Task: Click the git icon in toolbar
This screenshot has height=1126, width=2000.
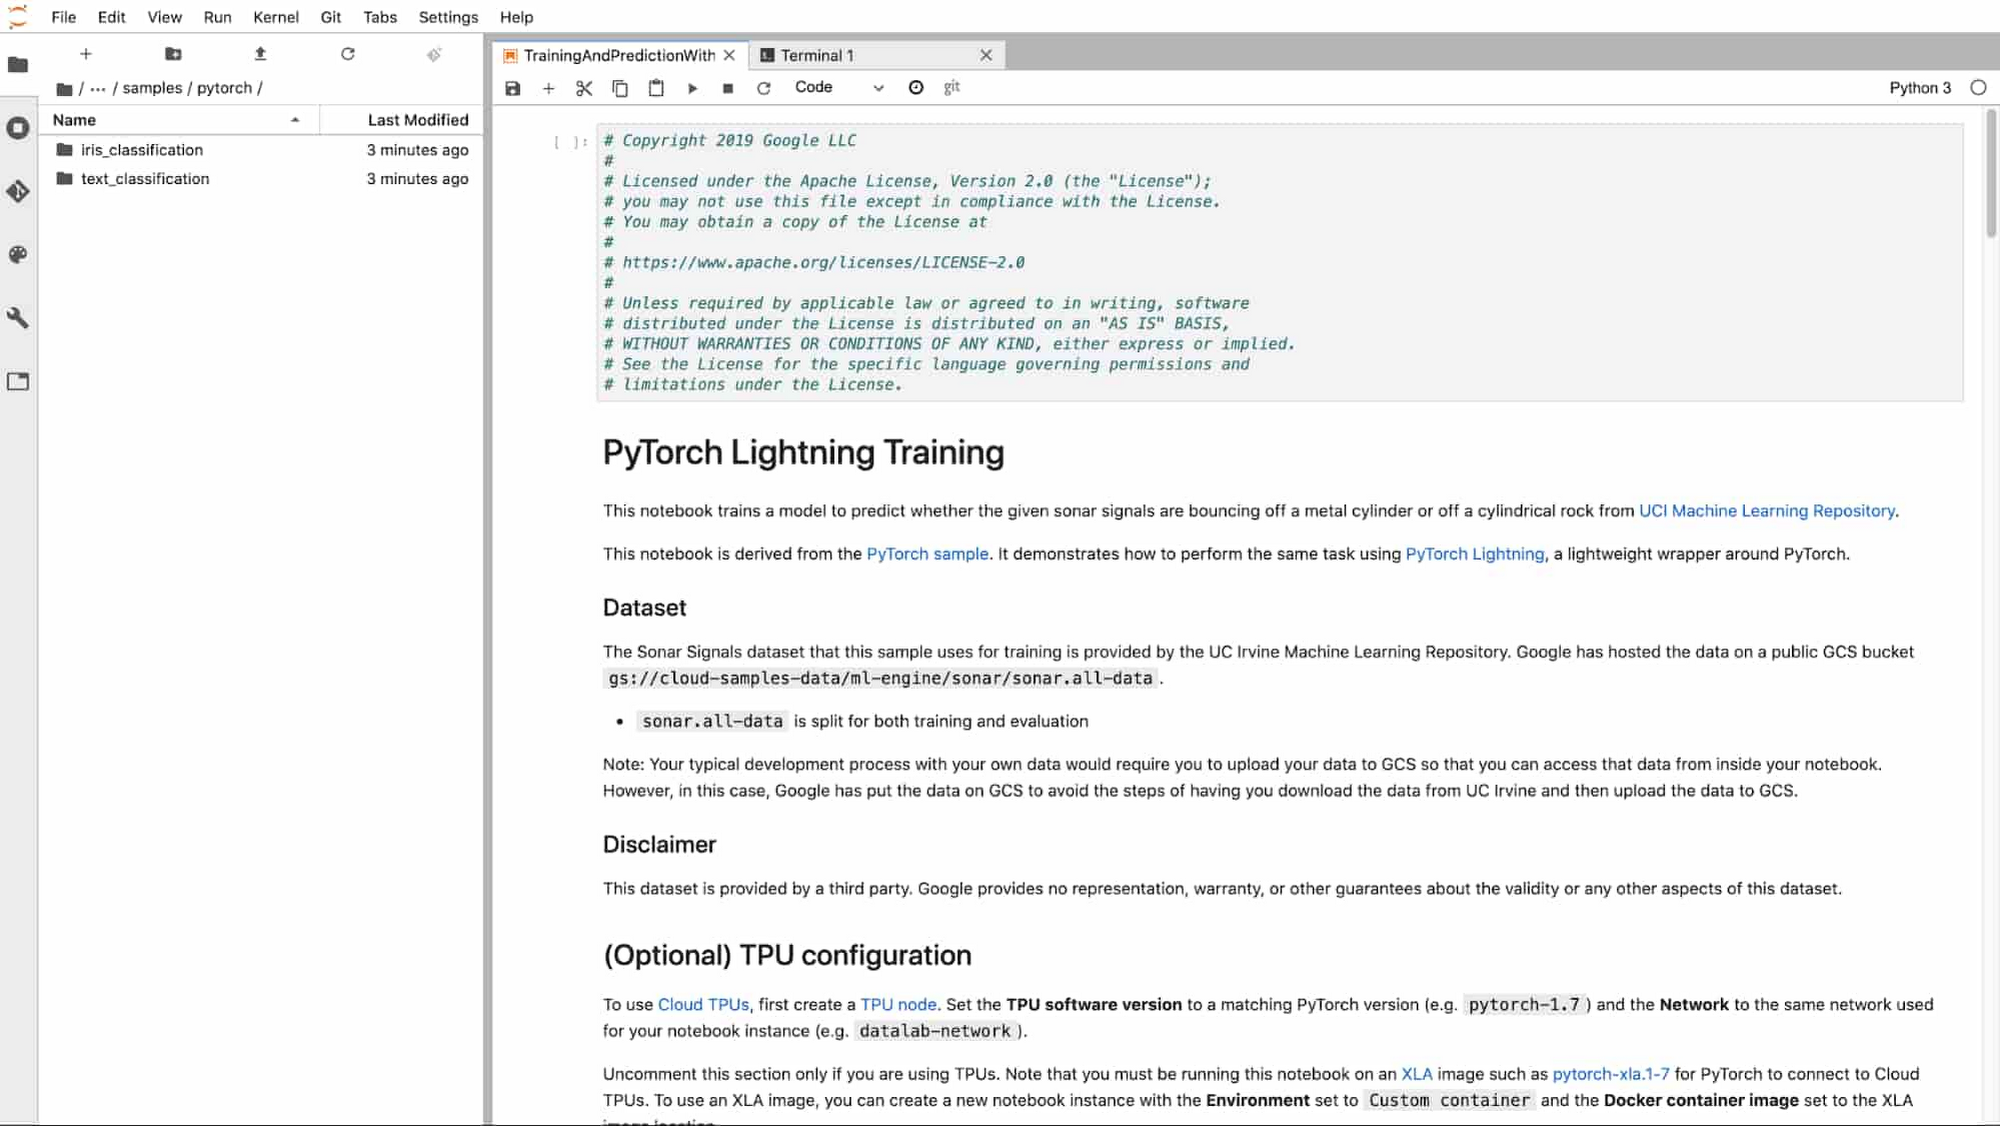Action: [952, 87]
